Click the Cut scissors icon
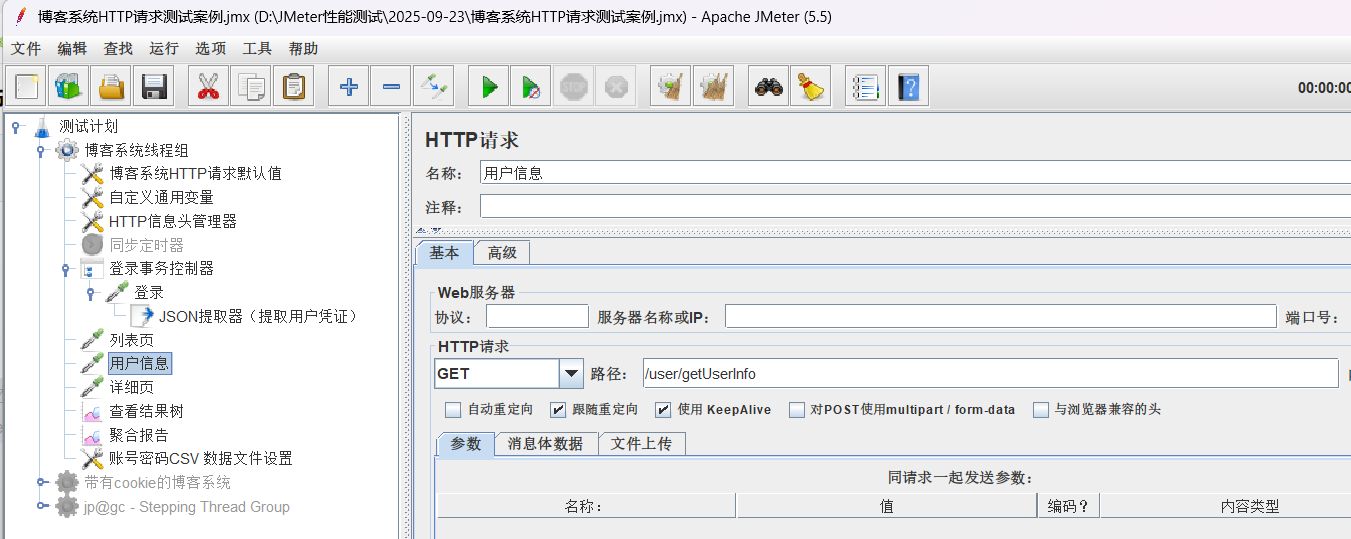1351x539 pixels. pyautogui.click(x=208, y=87)
